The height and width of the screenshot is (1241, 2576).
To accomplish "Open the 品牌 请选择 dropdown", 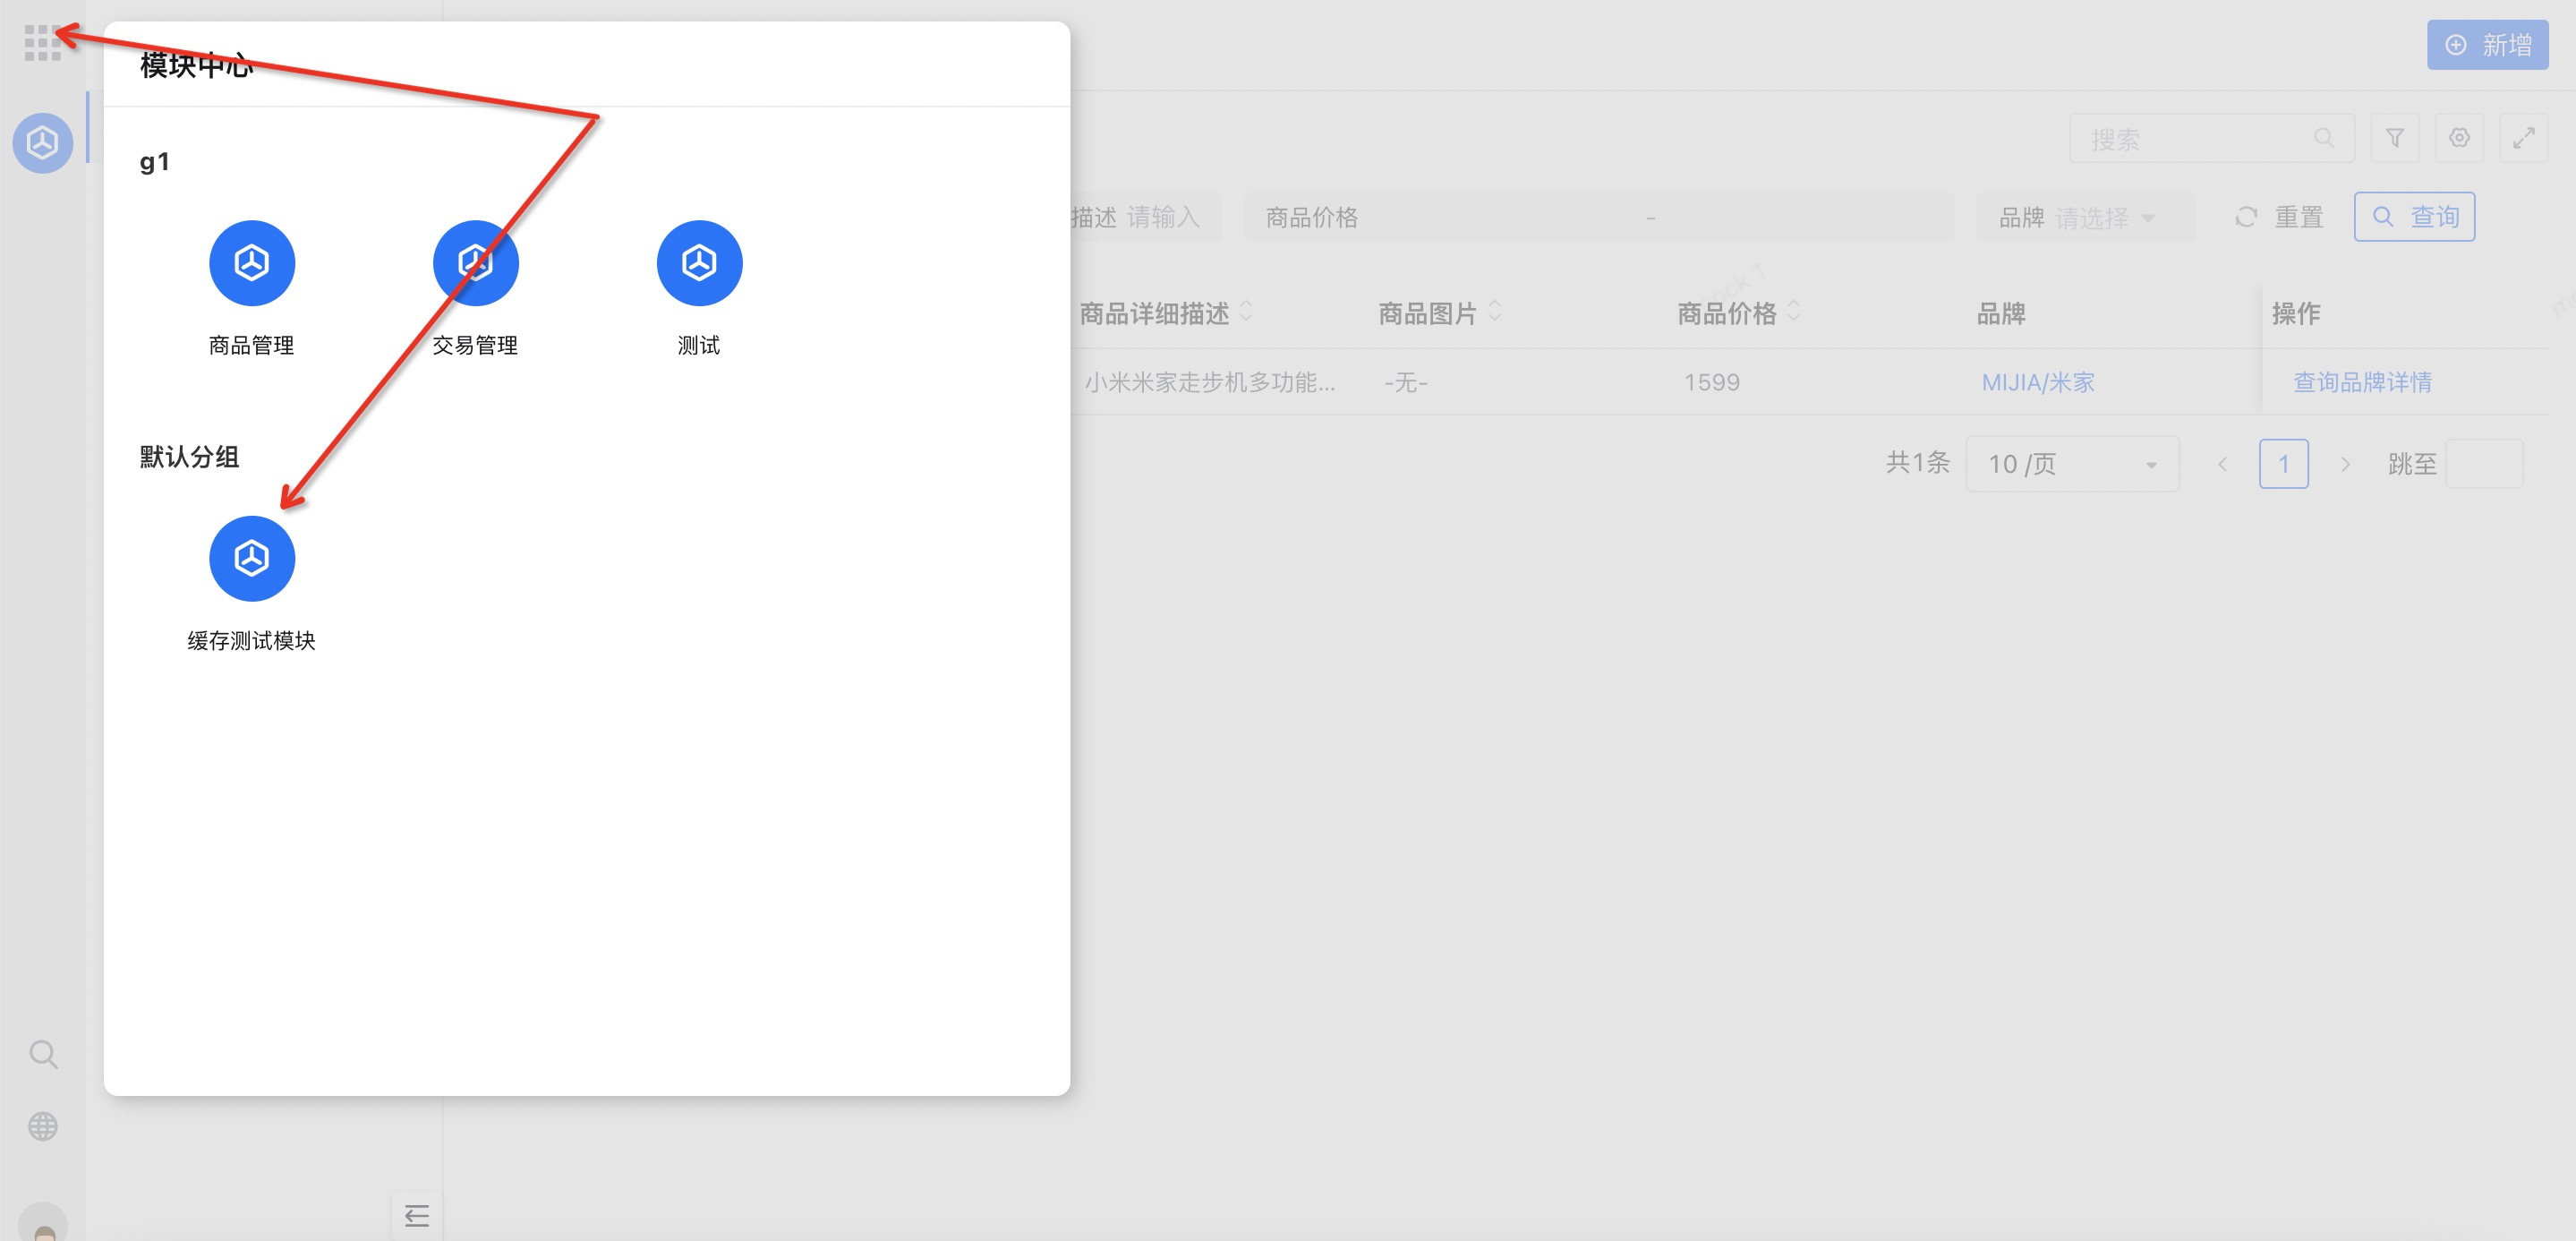I will click(x=2085, y=217).
